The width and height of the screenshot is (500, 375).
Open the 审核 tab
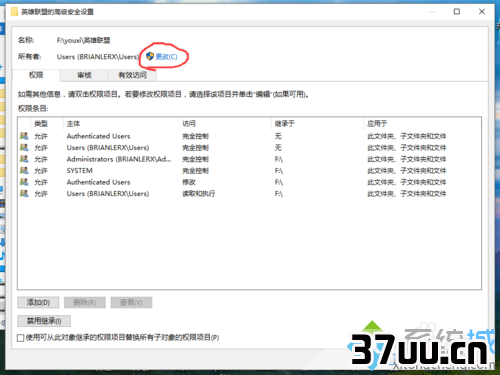pos(84,75)
